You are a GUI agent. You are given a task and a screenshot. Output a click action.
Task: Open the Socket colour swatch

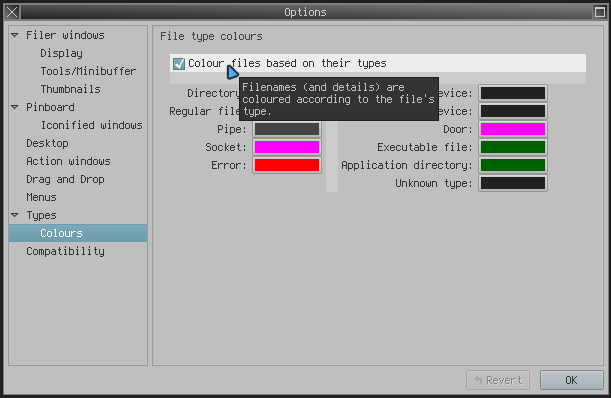click(x=287, y=147)
